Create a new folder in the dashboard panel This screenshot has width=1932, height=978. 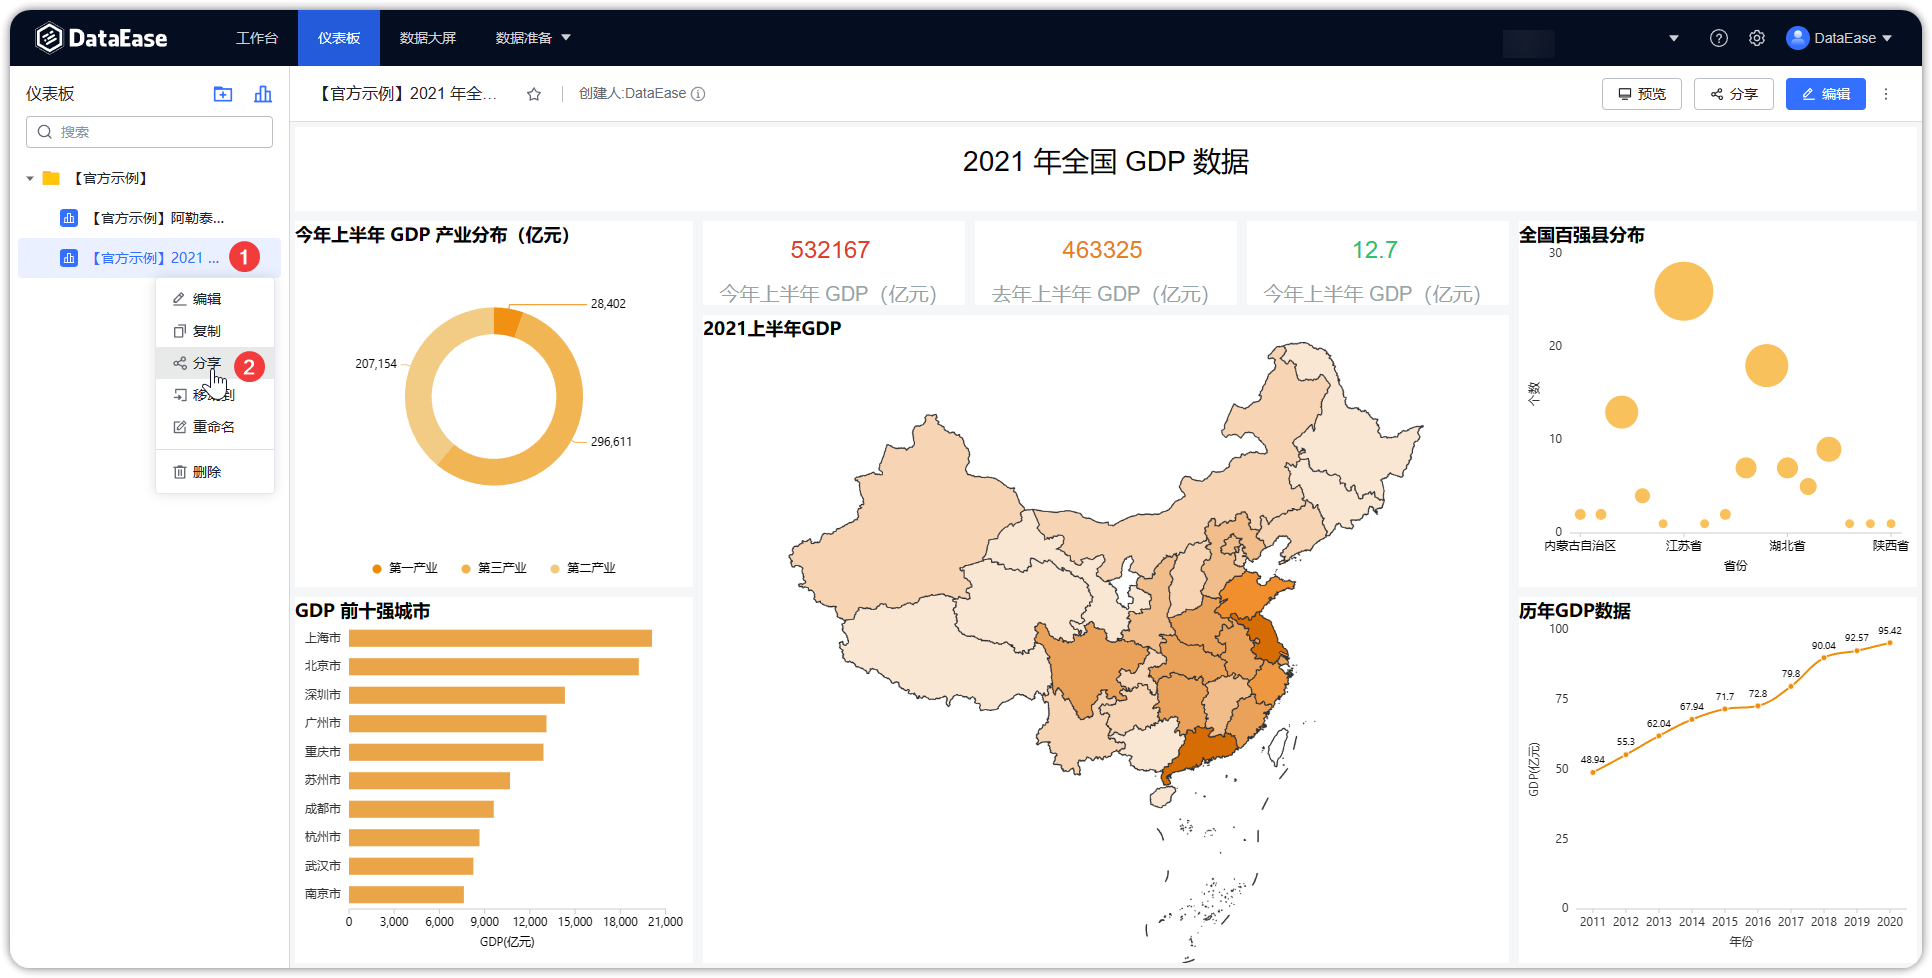pyautogui.click(x=222, y=93)
